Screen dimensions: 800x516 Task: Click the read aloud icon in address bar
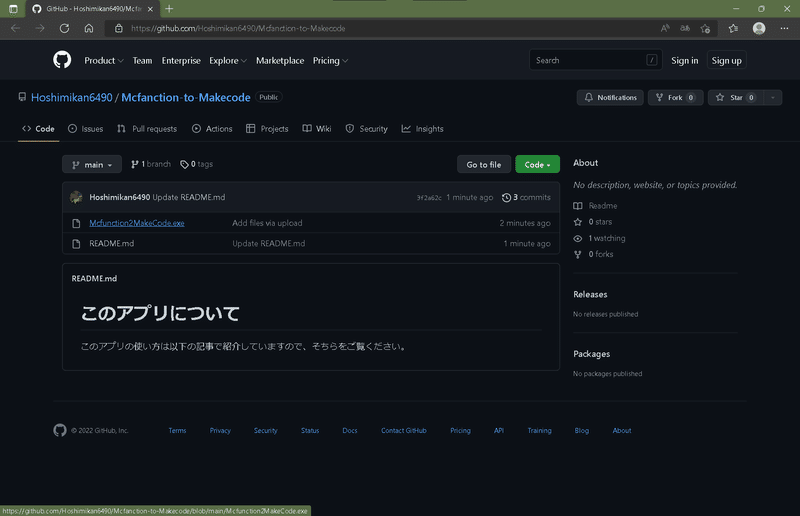[665, 28]
